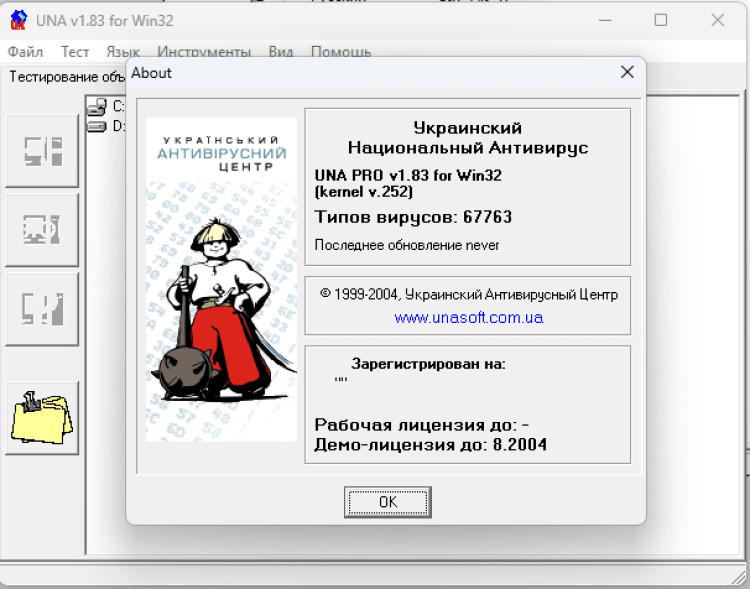Close the UNA main window
The image size is (750, 589).
[x=717, y=20]
